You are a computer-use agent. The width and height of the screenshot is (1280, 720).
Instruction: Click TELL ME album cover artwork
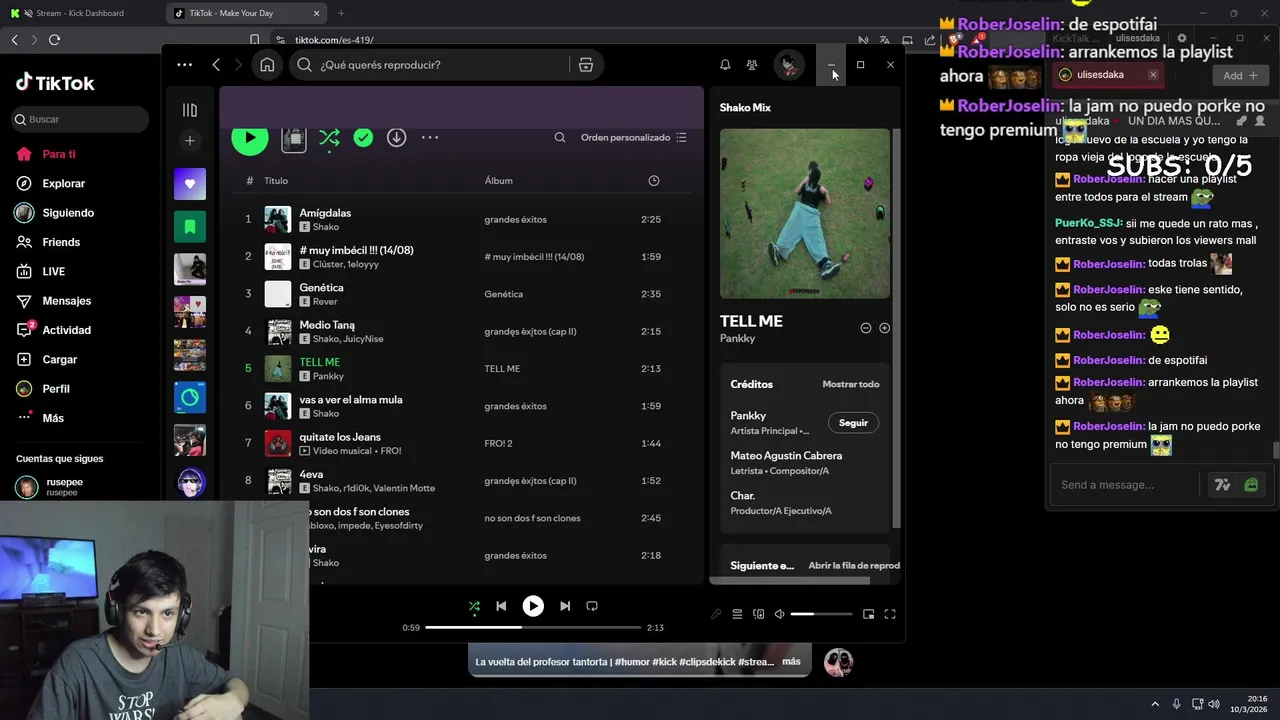point(805,213)
